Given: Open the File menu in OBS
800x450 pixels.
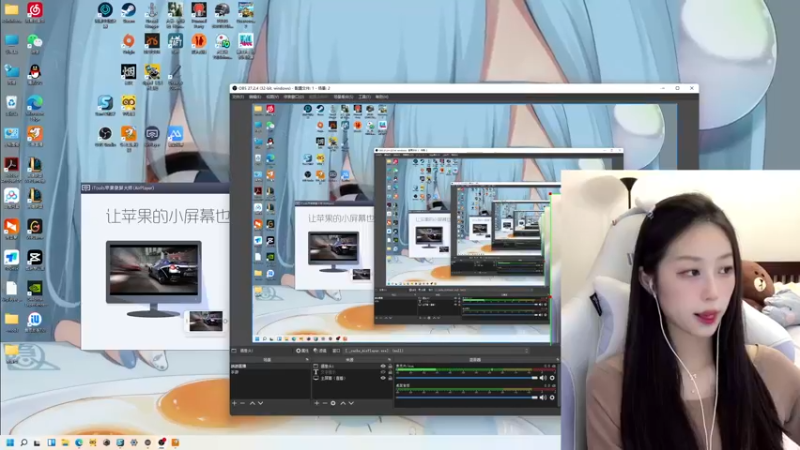Looking at the screenshot, I should tap(238, 97).
